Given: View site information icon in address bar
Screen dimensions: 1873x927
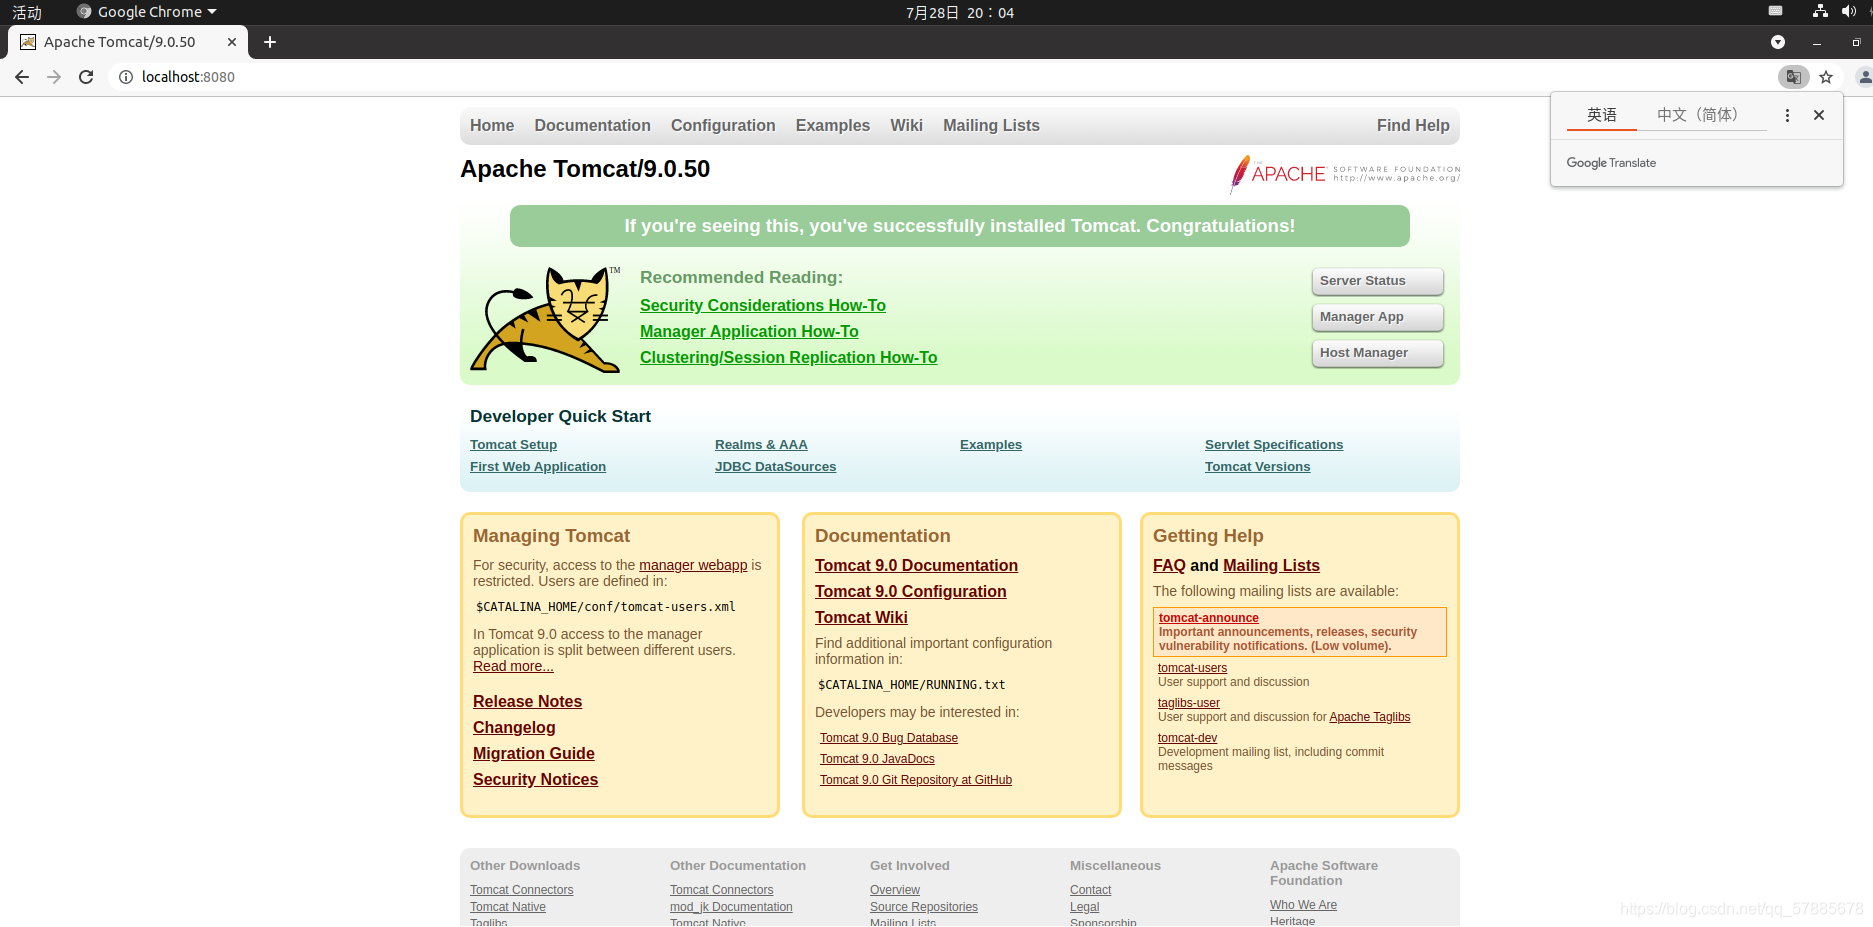Looking at the screenshot, I should [x=126, y=77].
